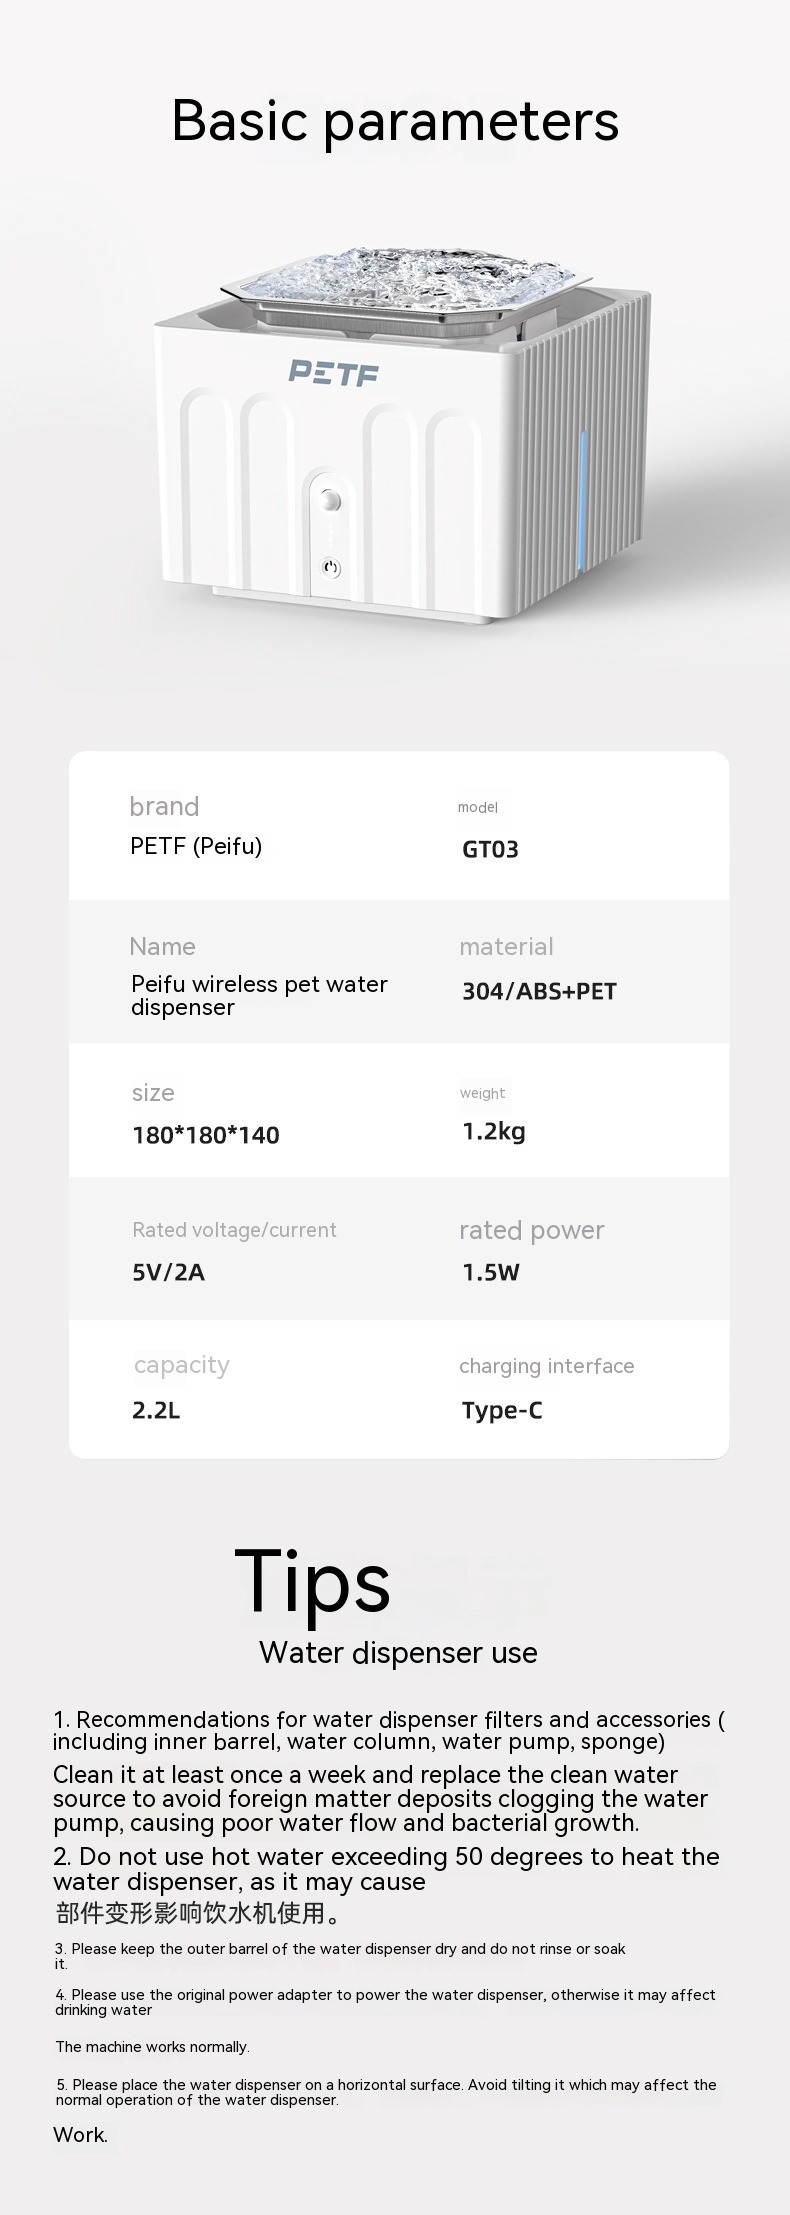Screen dimensions: 790x2215
Task: Click 'The machine works normally.' line
Action: 152,2047
